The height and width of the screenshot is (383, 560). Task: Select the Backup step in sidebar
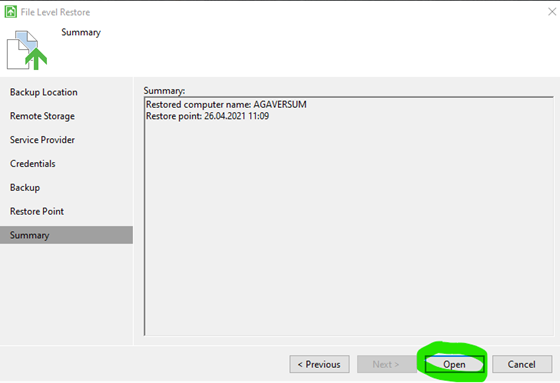(x=25, y=188)
